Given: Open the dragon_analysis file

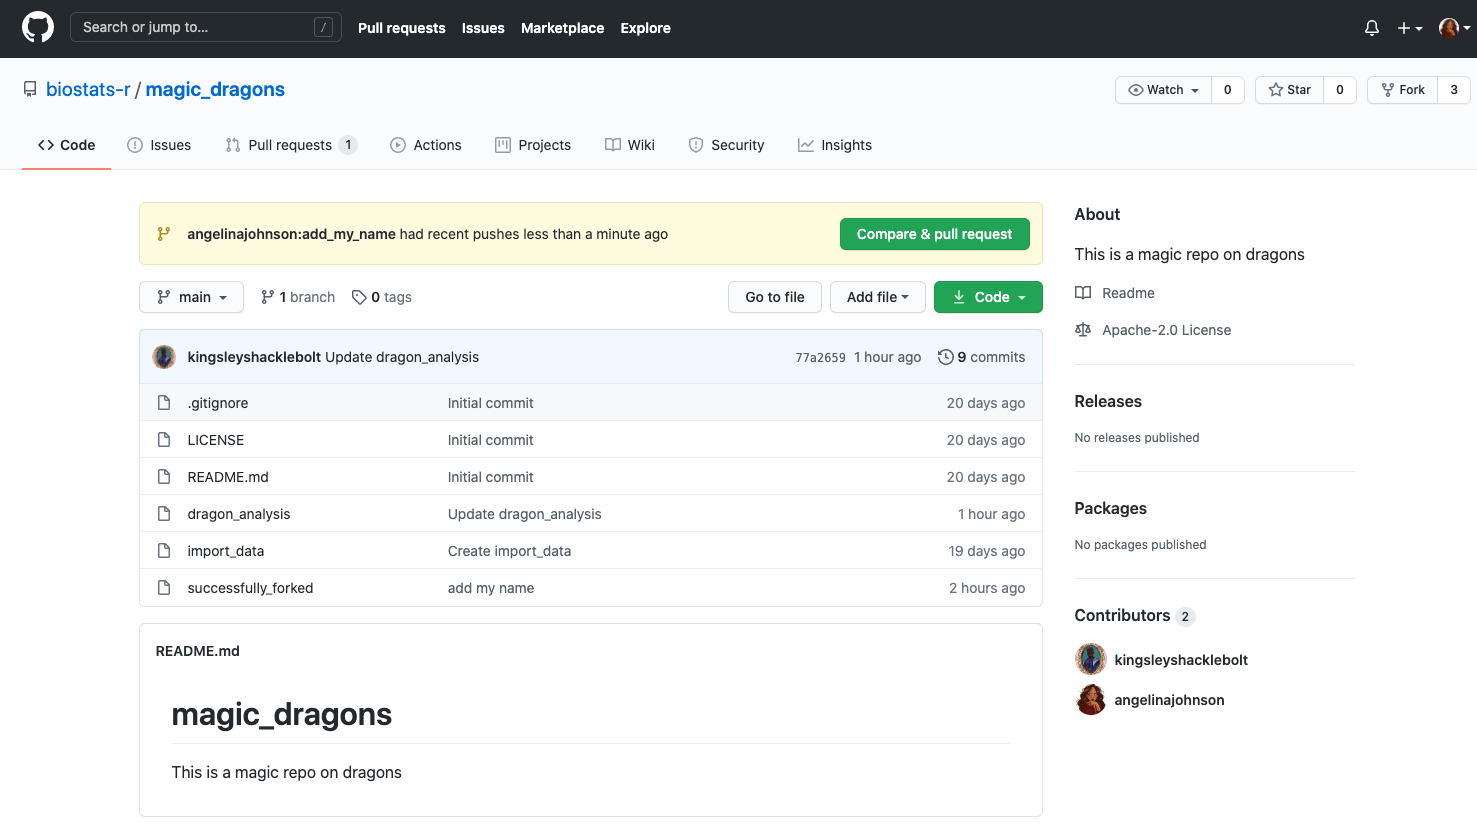Looking at the screenshot, I should coord(239,514).
